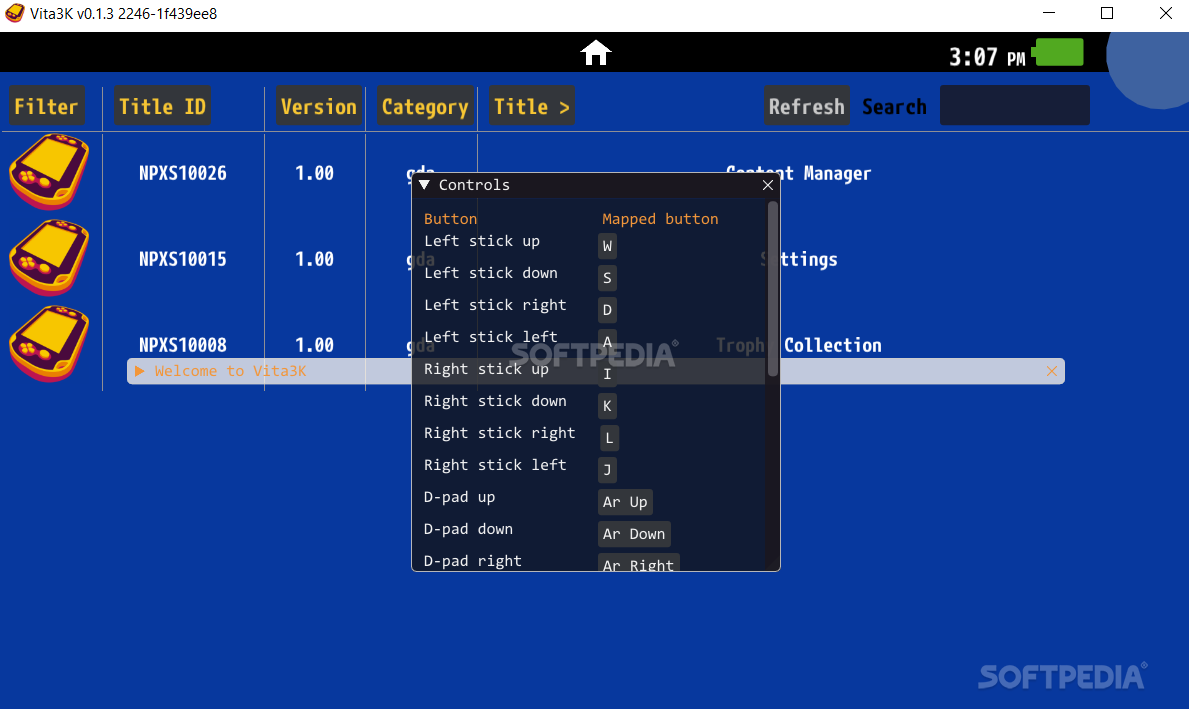Click the Left stick up label
Image resolution: width=1189 pixels, height=709 pixels.
pos(482,241)
